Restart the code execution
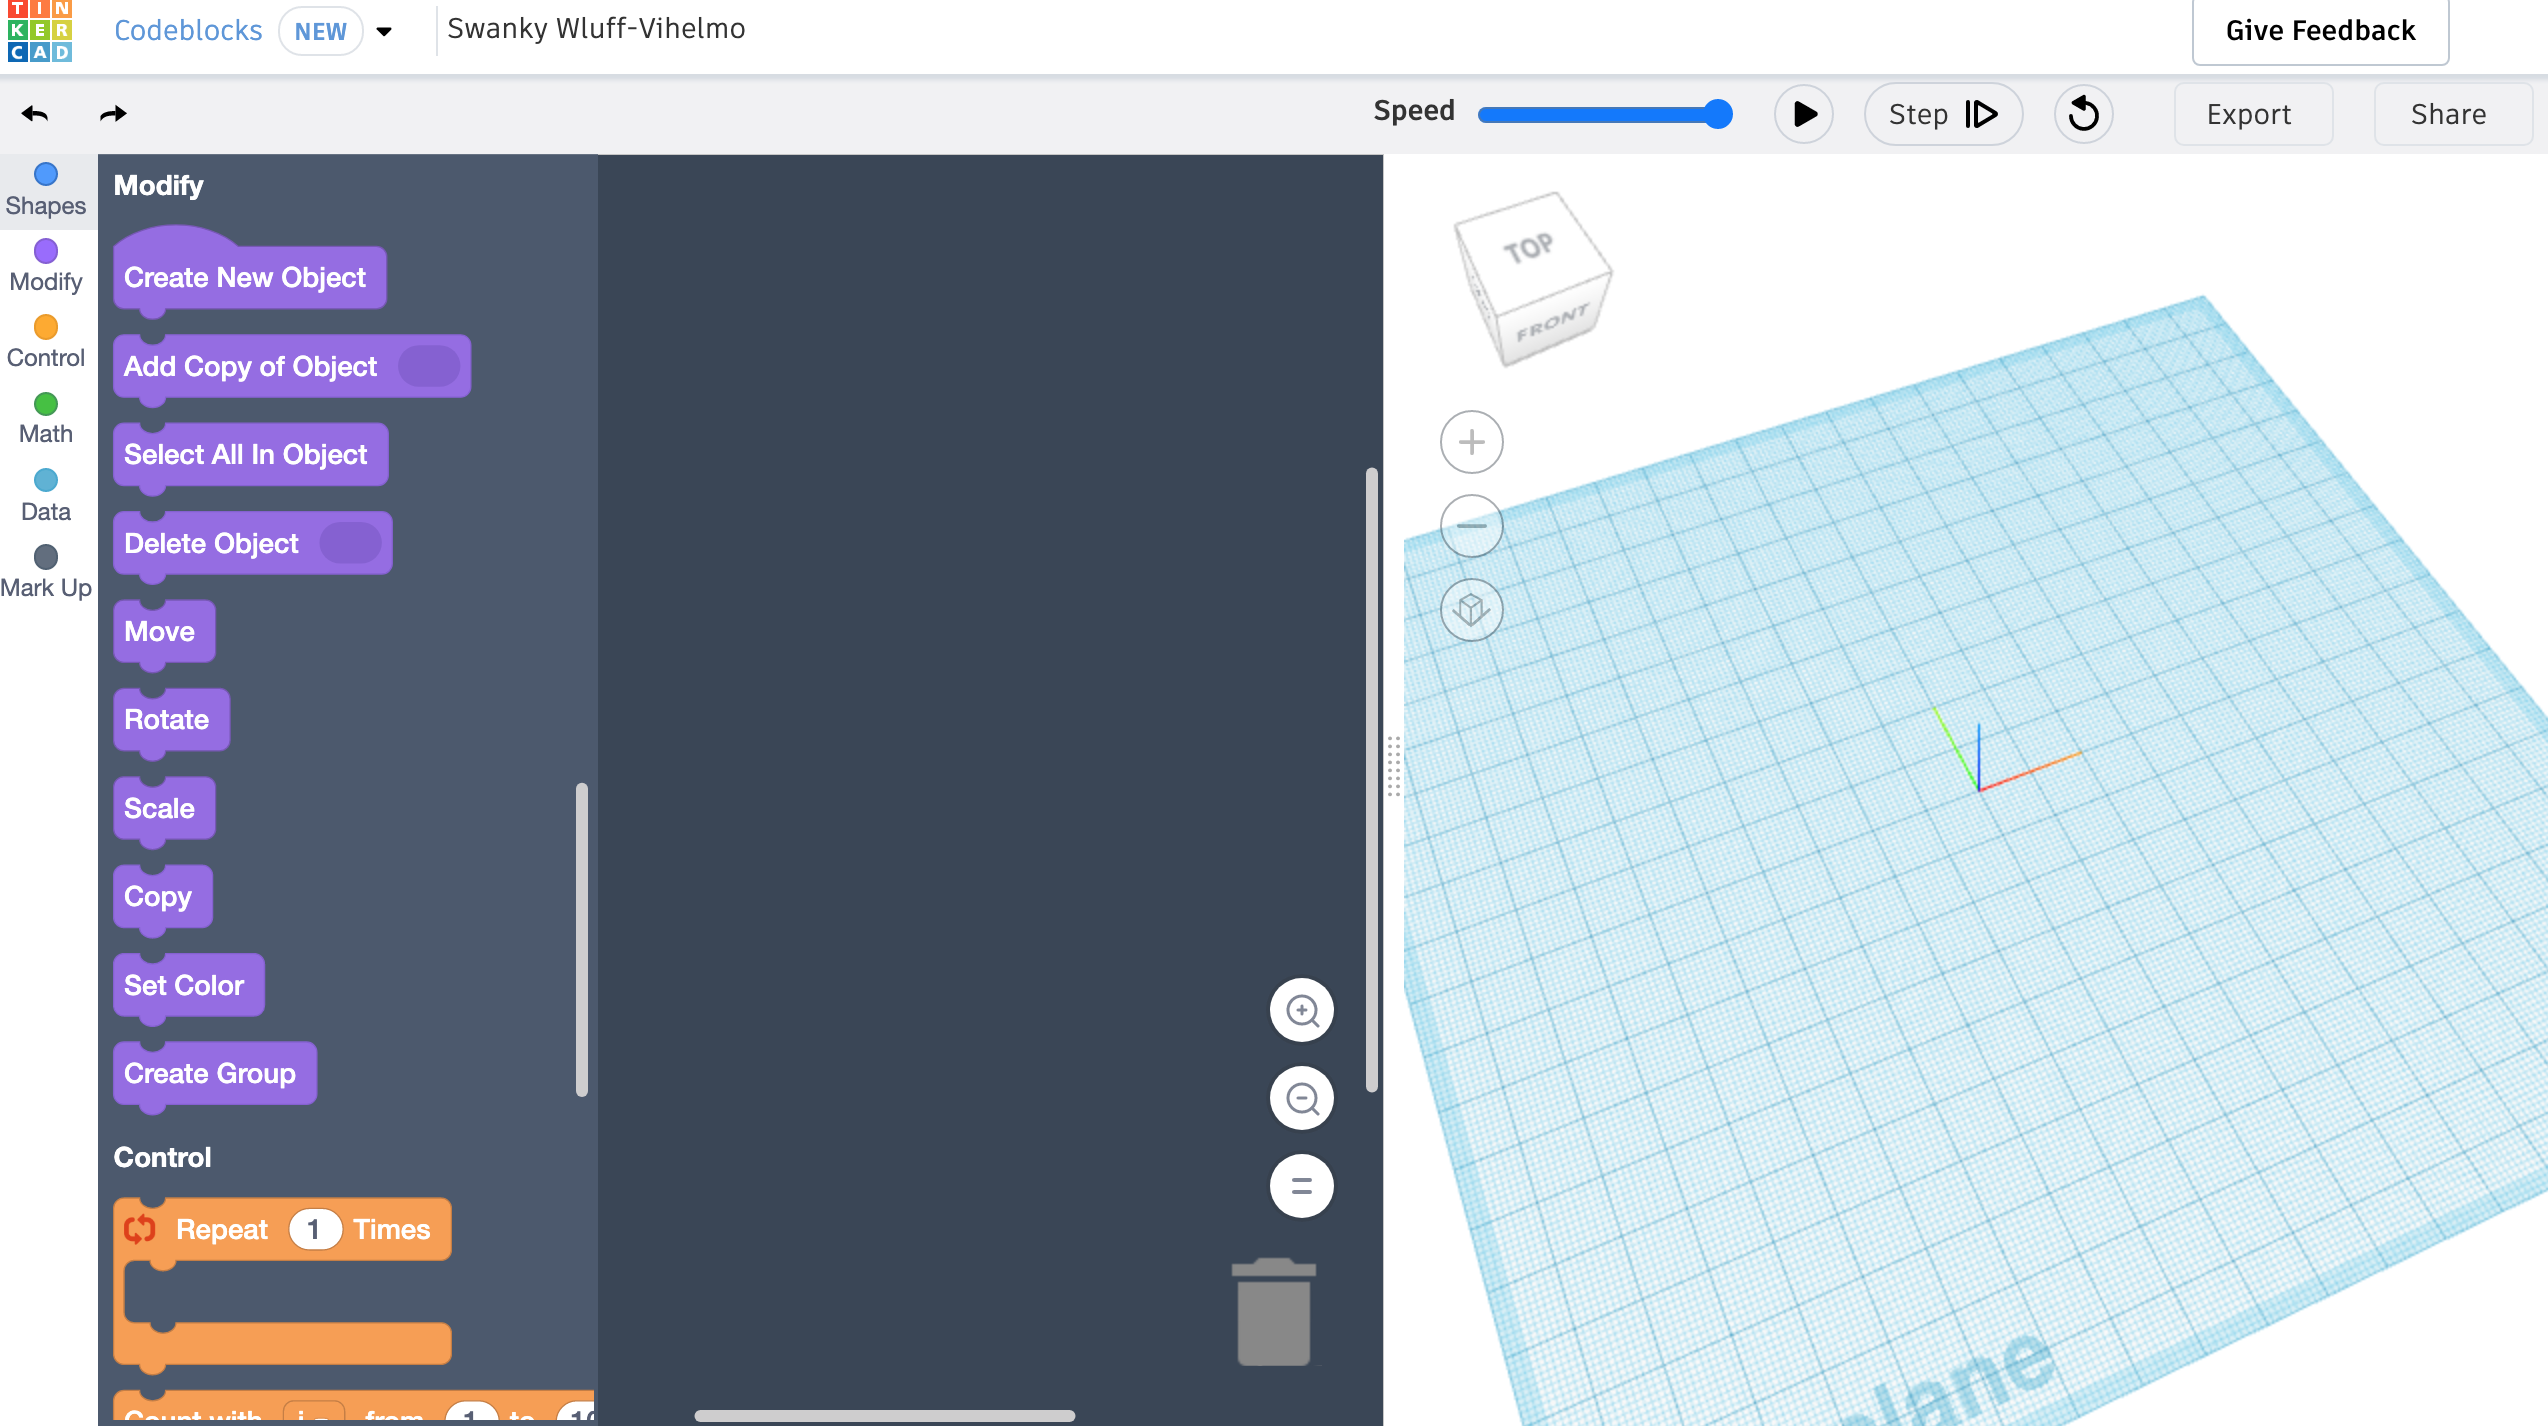The height and width of the screenshot is (1426, 2548). (2083, 114)
